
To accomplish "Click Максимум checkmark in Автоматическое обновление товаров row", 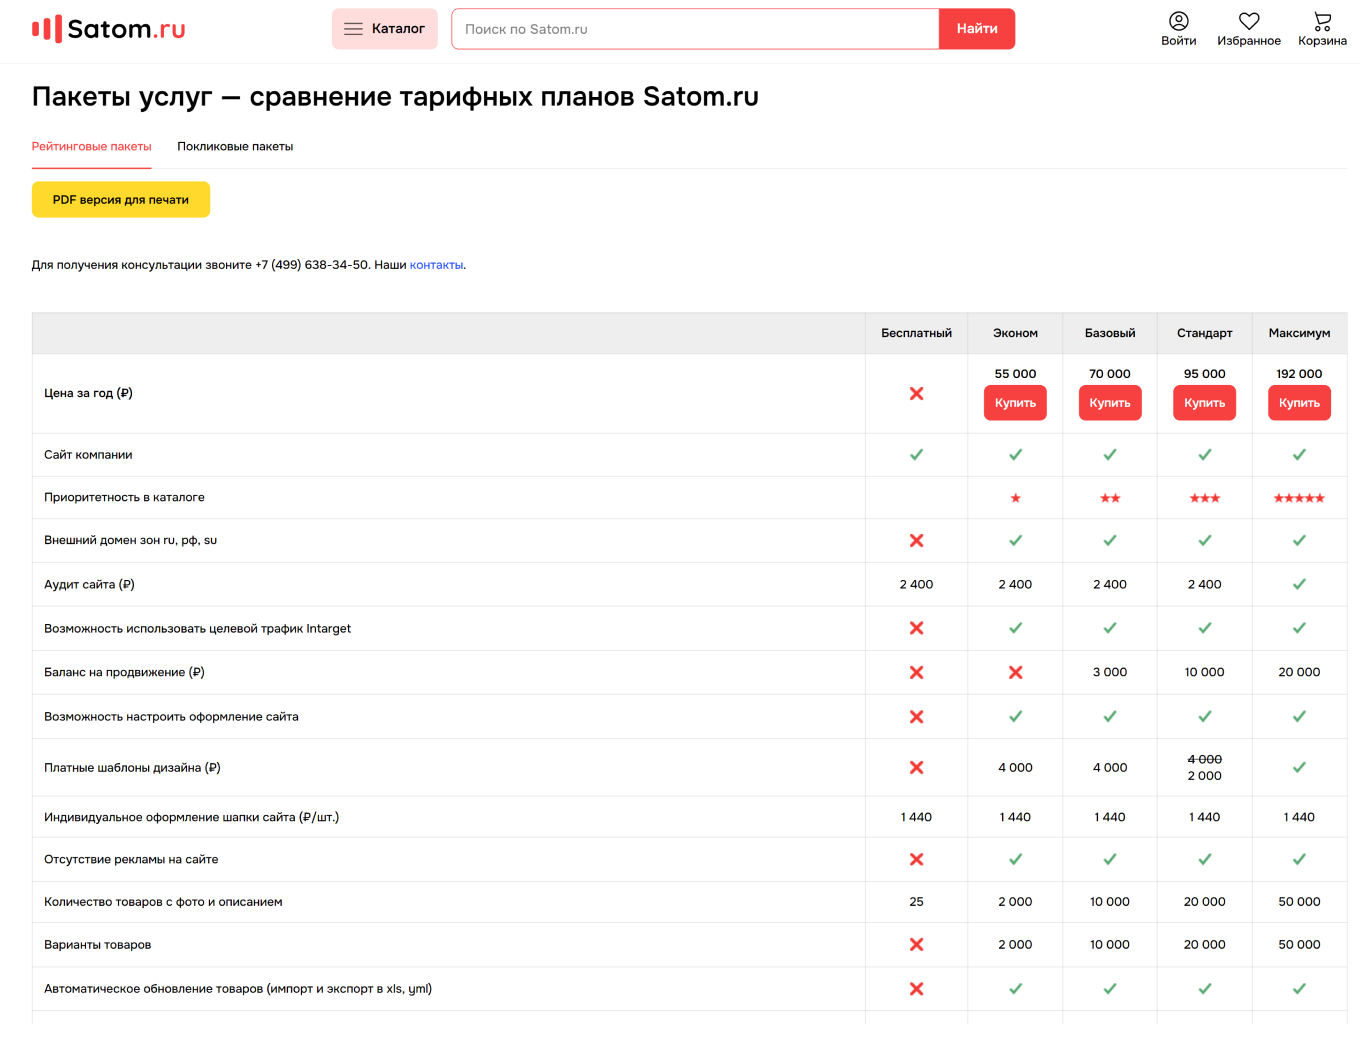I will [x=1299, y=989].
